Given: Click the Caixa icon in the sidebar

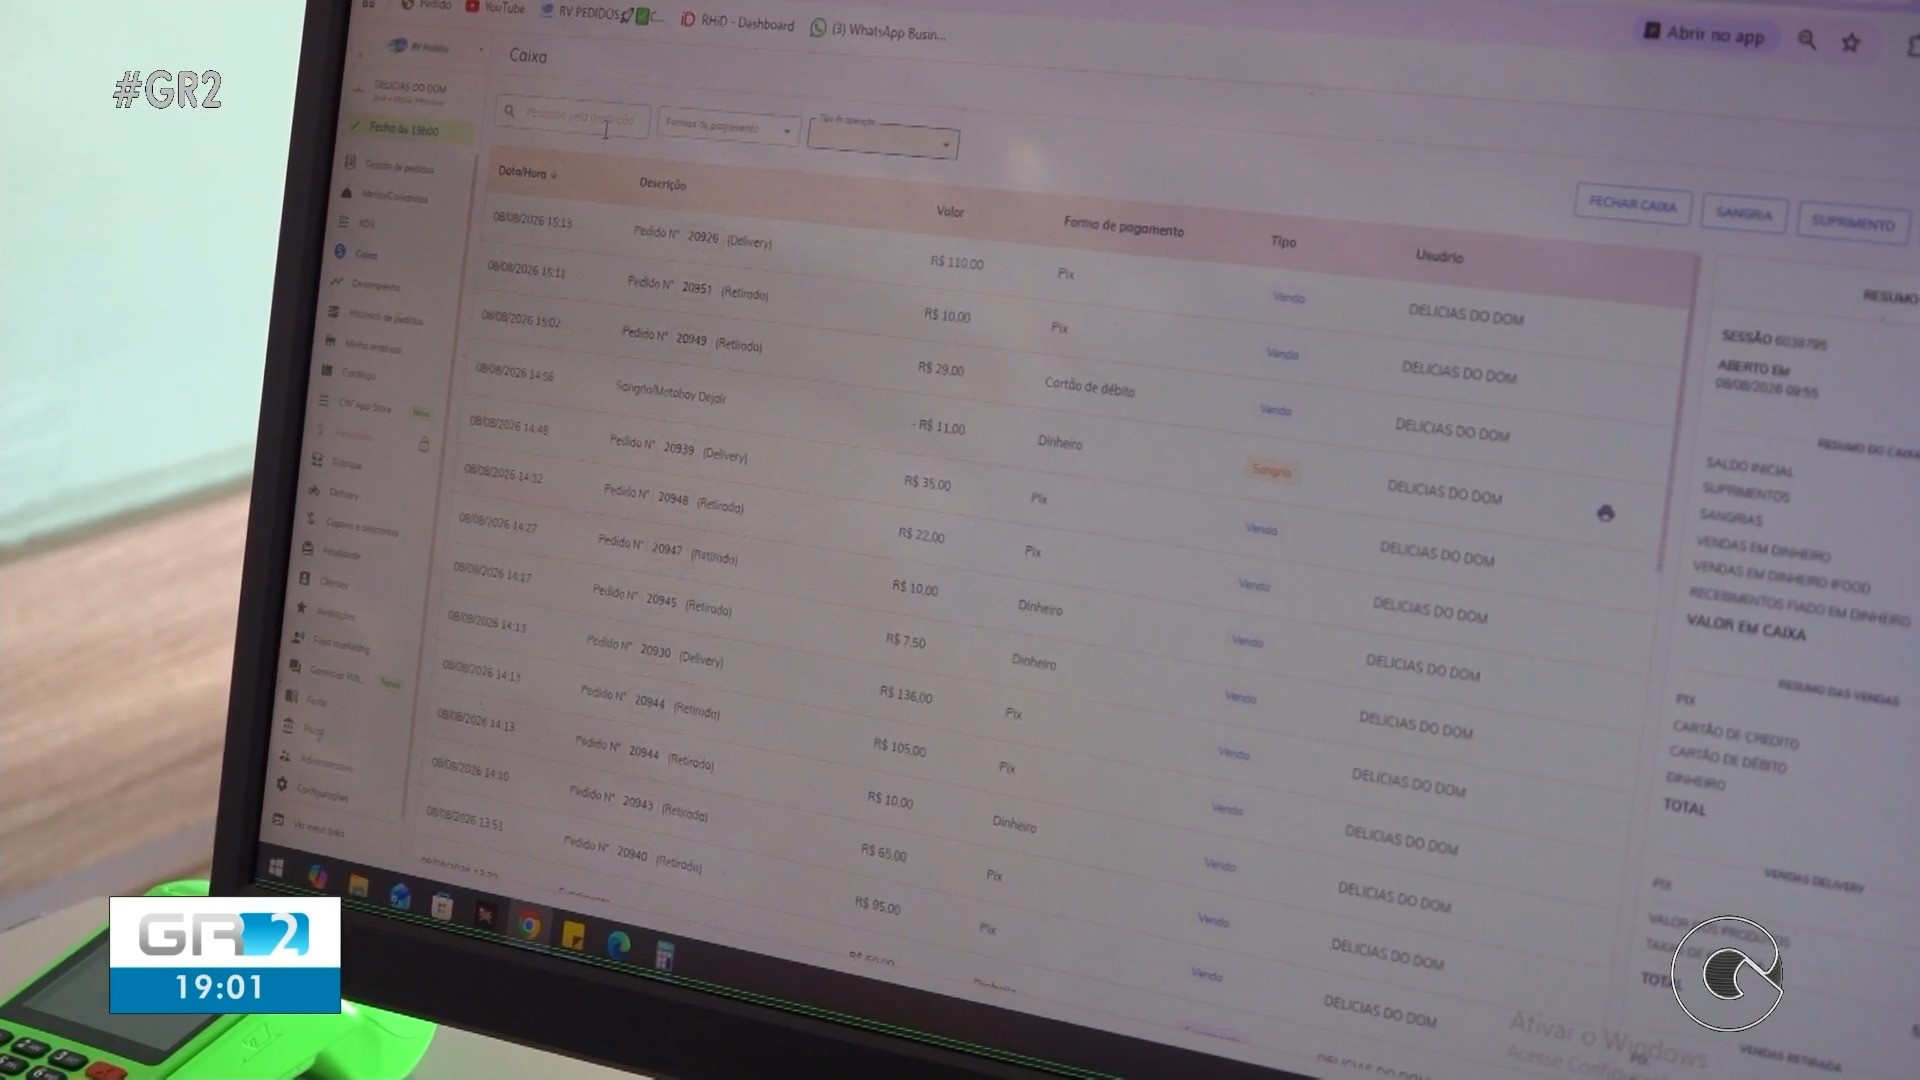Looking at the screenshot, I should [x=340, y=251].
